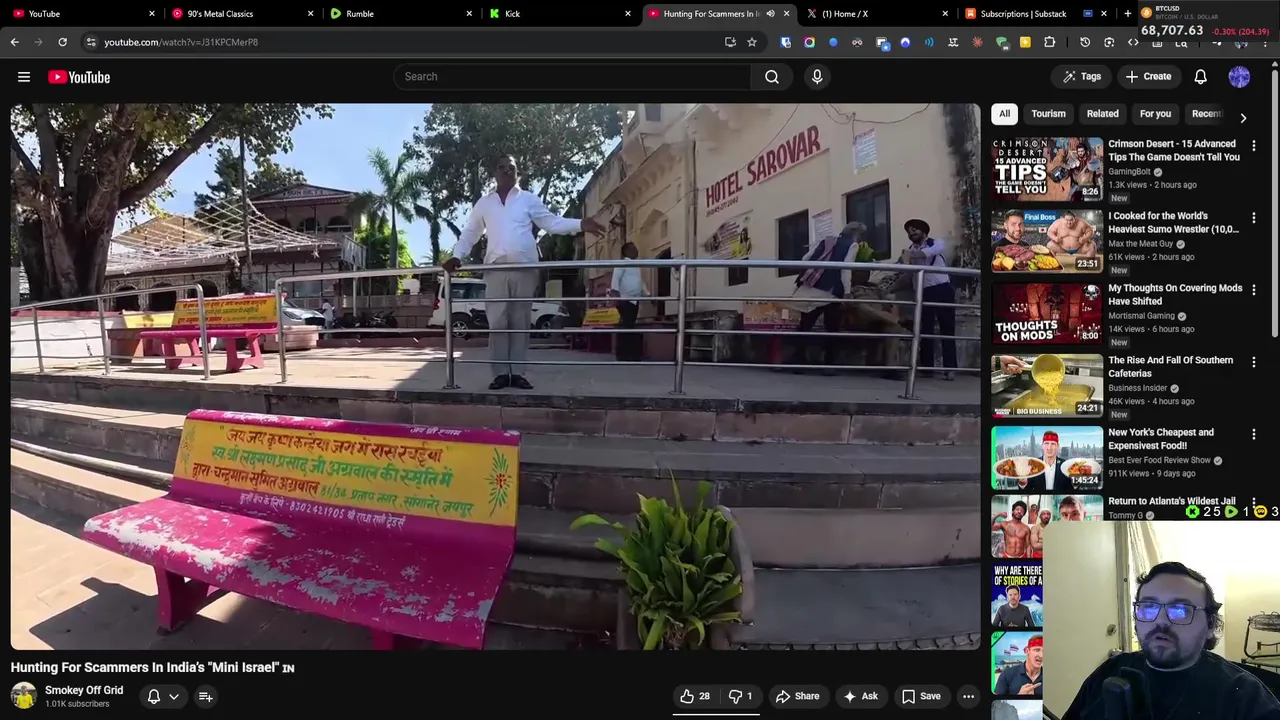Click the video player to pause
Screen dimensions: 1280x720
click(x=495, y=377)
